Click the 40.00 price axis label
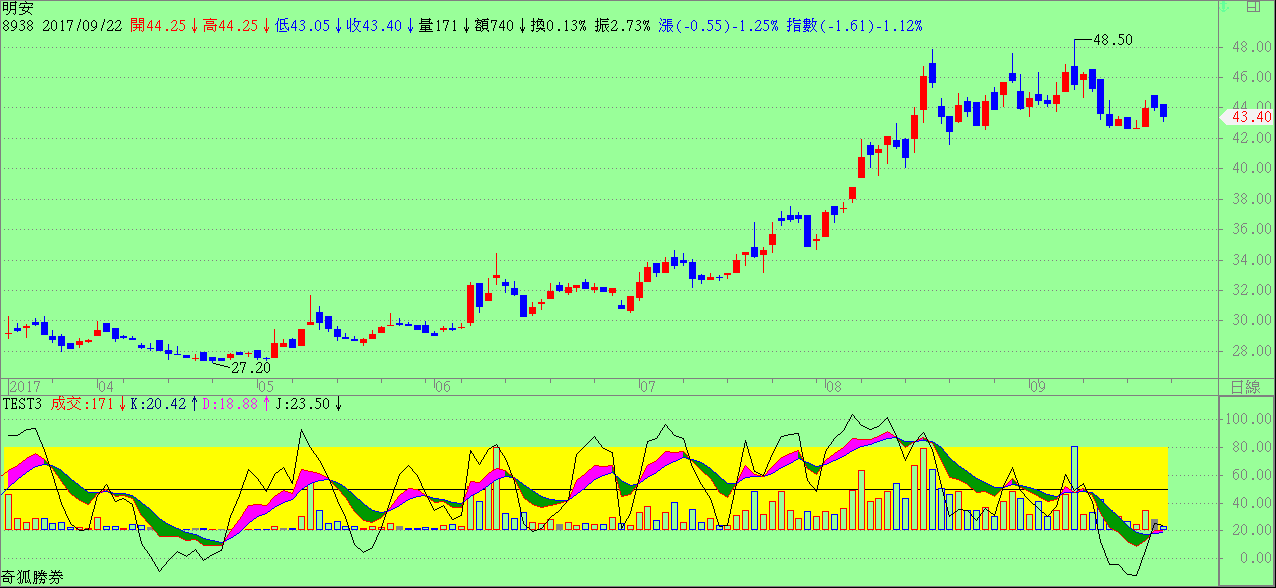Image resolution: width=1276 pixels, height=588 pixels. click(x=1251, y=169)
